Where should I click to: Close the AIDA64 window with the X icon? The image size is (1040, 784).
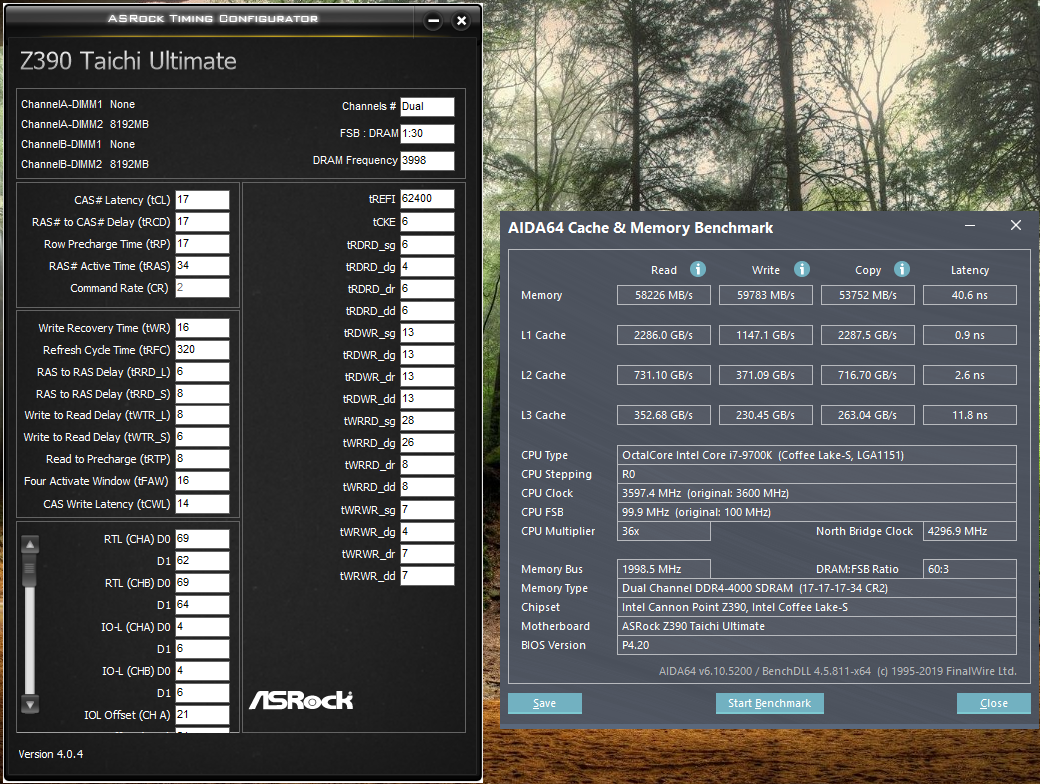tap(1015, 226)
